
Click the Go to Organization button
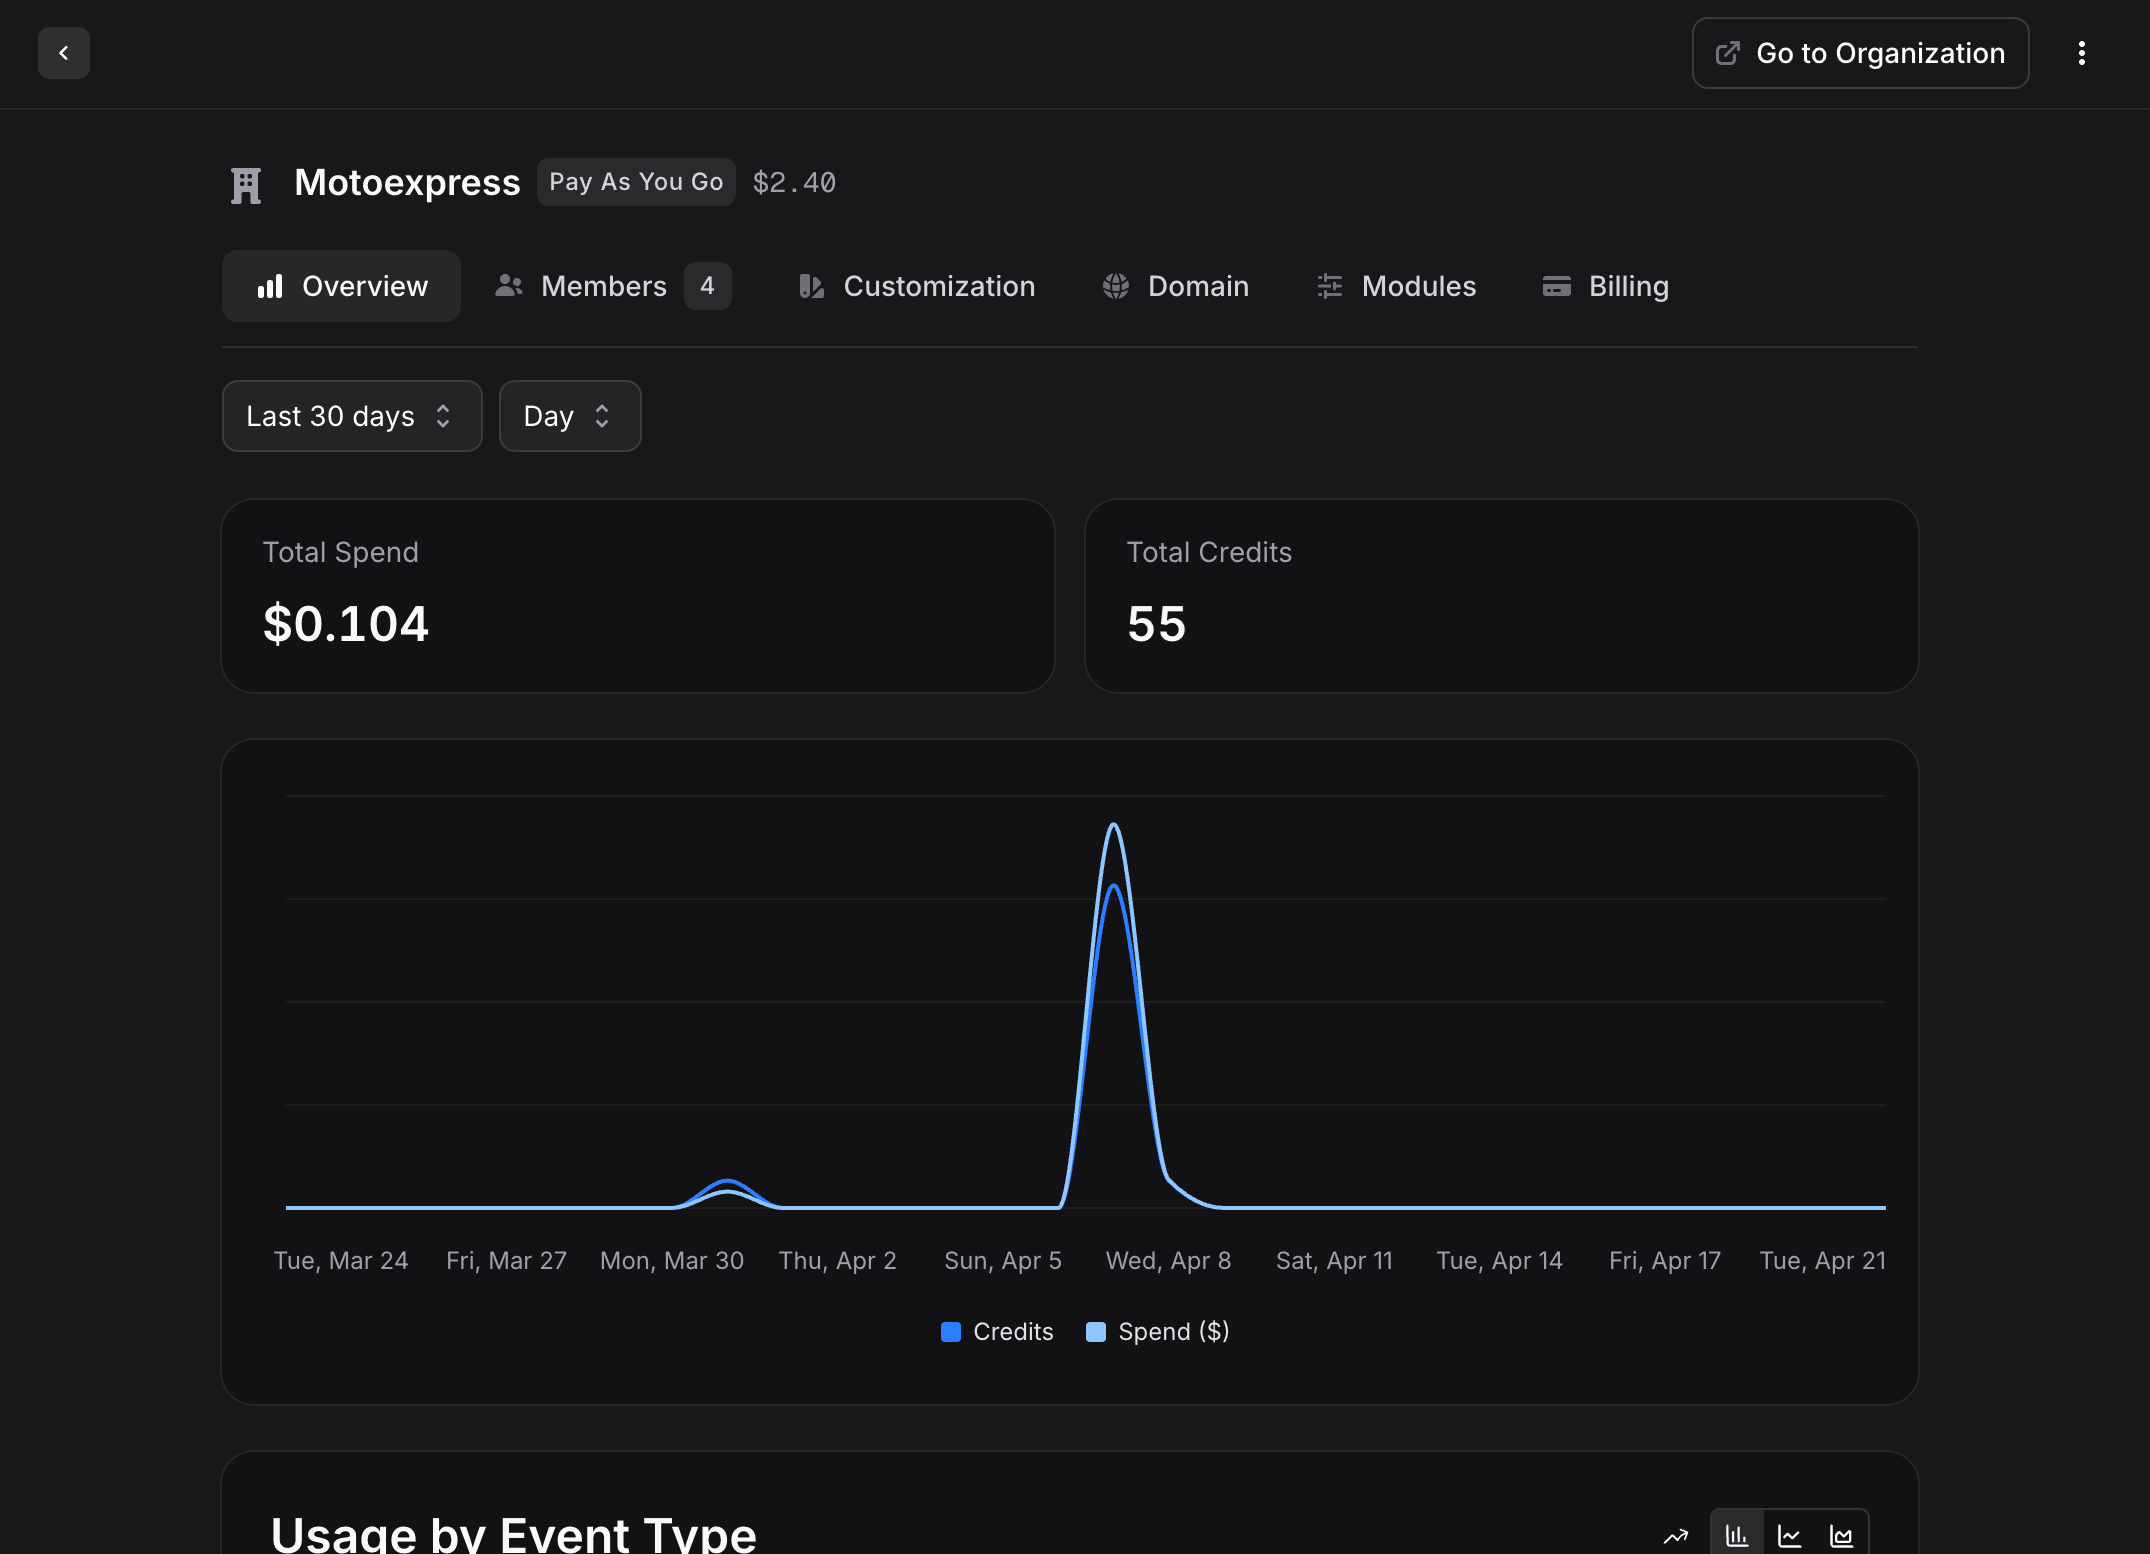tap(1860, 53)
